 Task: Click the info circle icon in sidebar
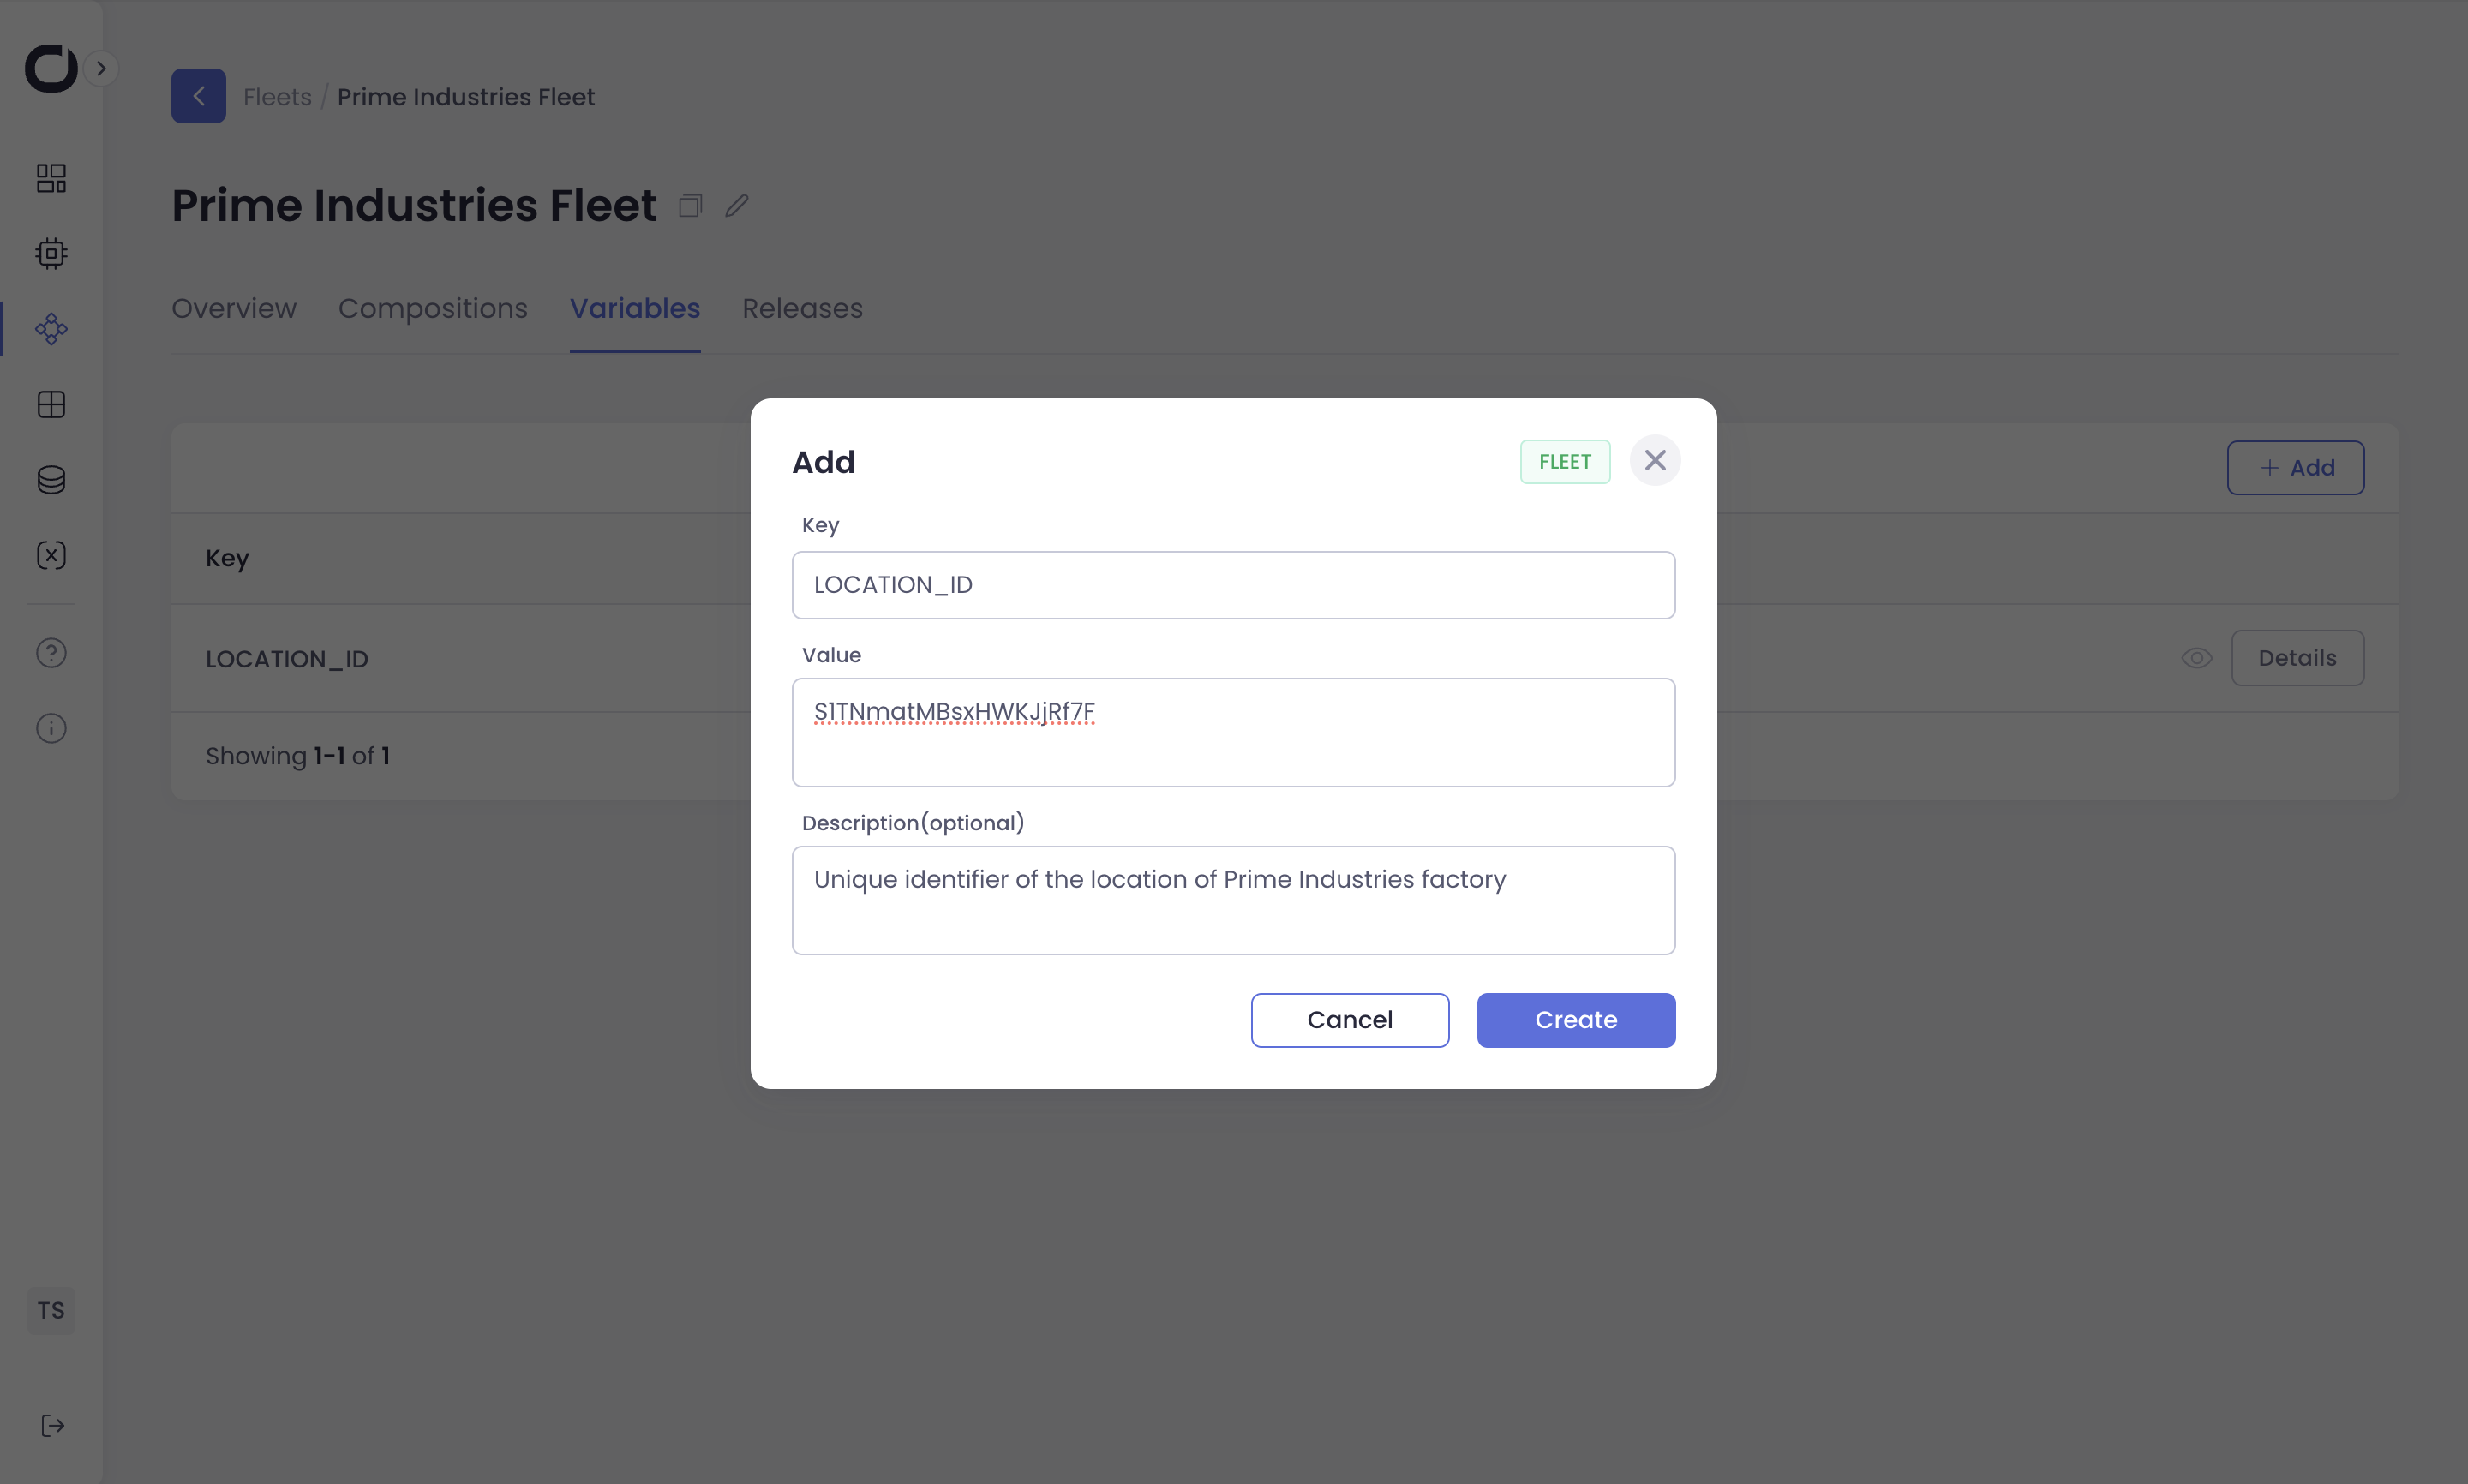51,728
